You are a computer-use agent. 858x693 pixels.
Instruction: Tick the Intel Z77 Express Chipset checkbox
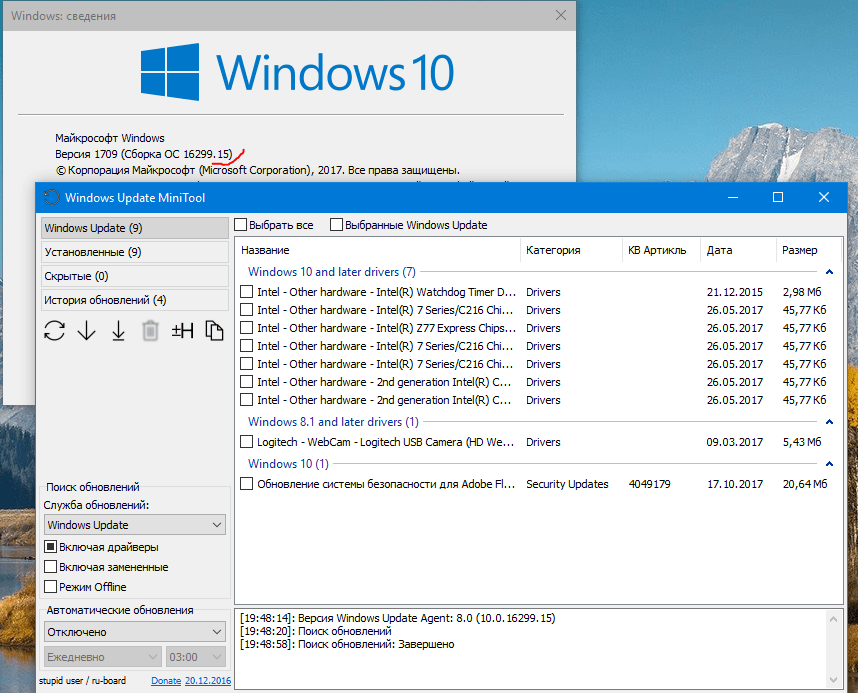click(x=247, y=328)
